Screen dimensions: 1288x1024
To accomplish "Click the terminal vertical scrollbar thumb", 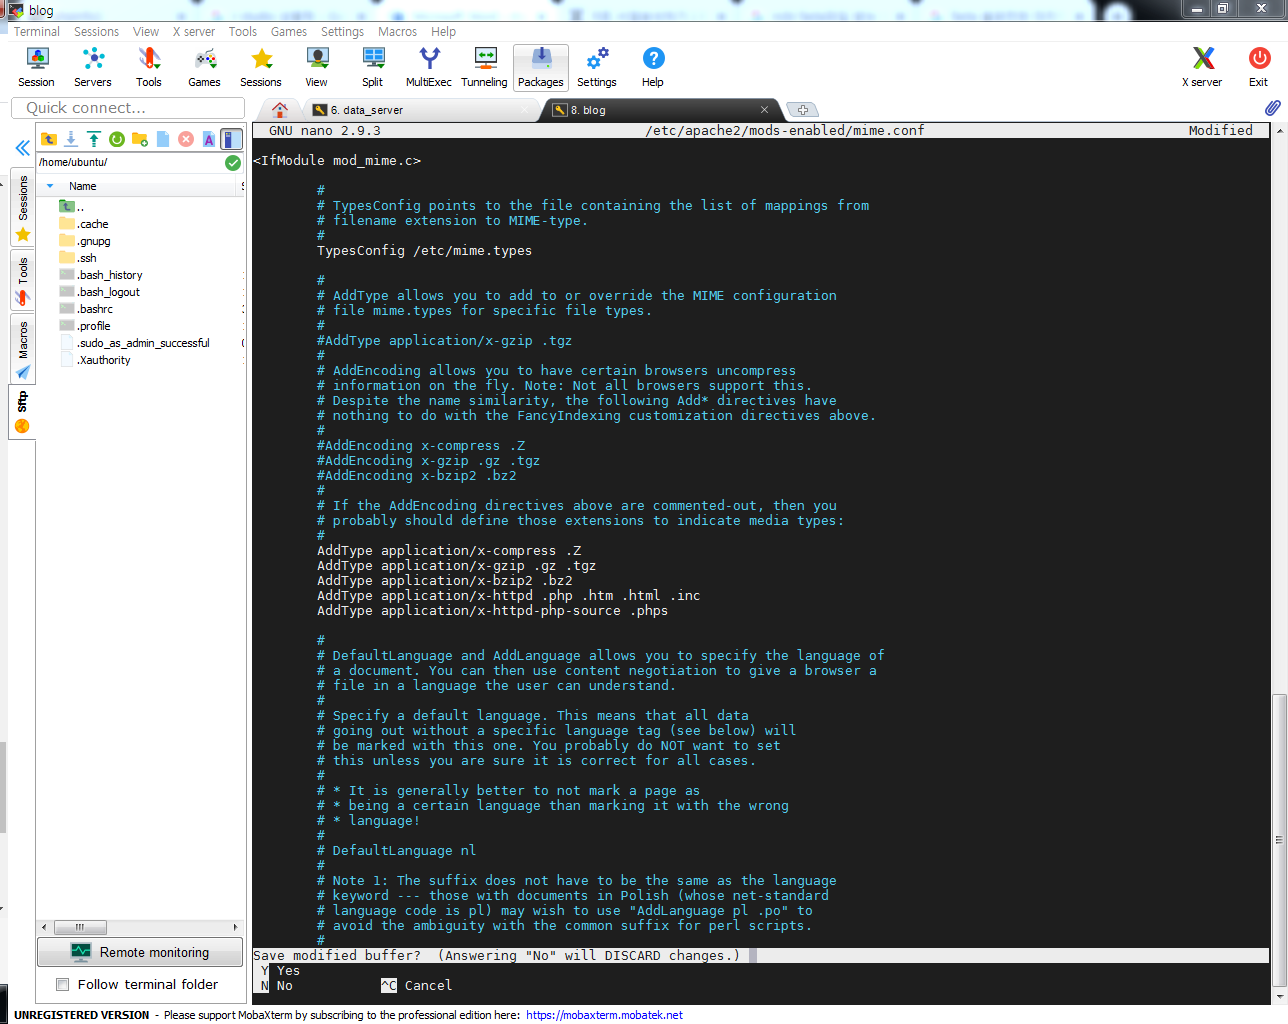I will tap(1278, 840).
